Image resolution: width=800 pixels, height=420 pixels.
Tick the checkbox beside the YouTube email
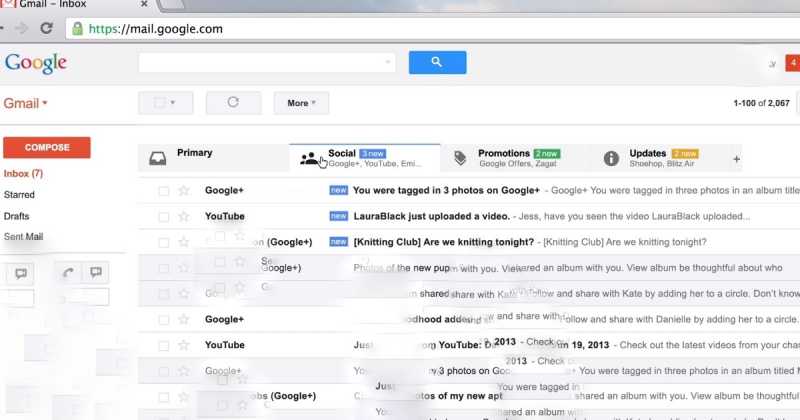tap(162, 216)
